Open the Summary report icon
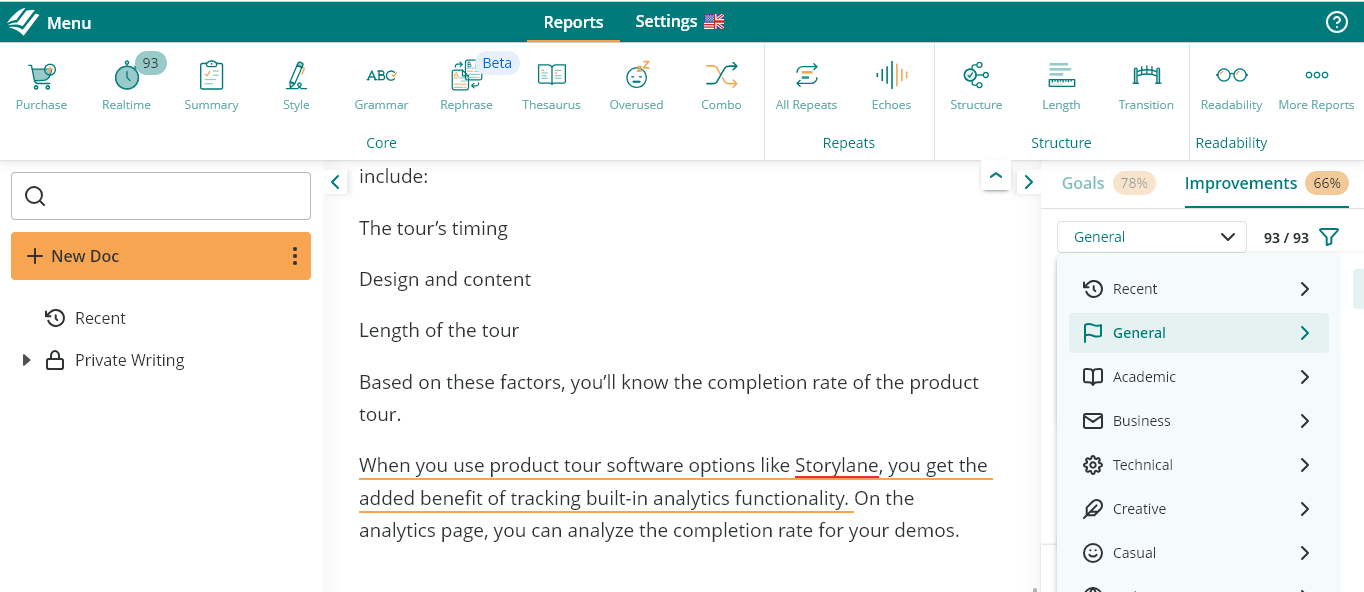This screenshot has height=592, width=1364. 211,84
